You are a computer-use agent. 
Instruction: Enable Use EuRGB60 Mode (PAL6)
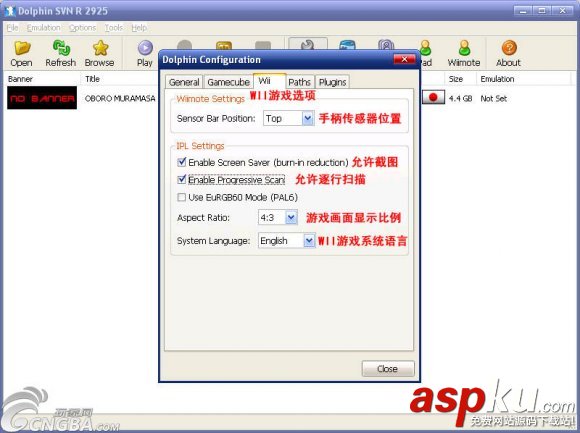coord(182,197)
